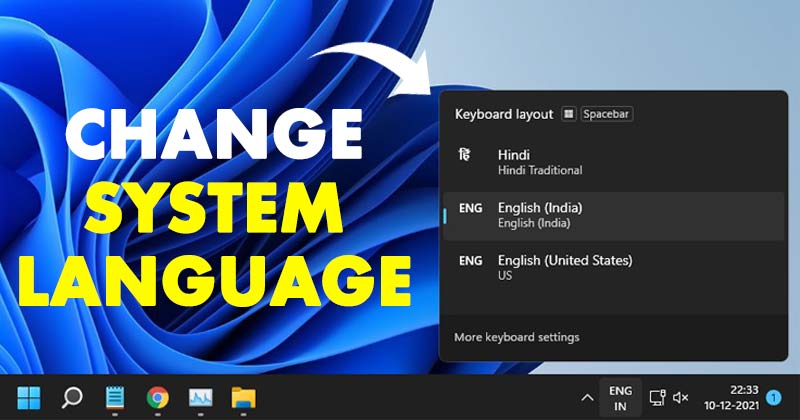Open the notification badge showing 1
800x420 pixels.
tap(773, 398)
